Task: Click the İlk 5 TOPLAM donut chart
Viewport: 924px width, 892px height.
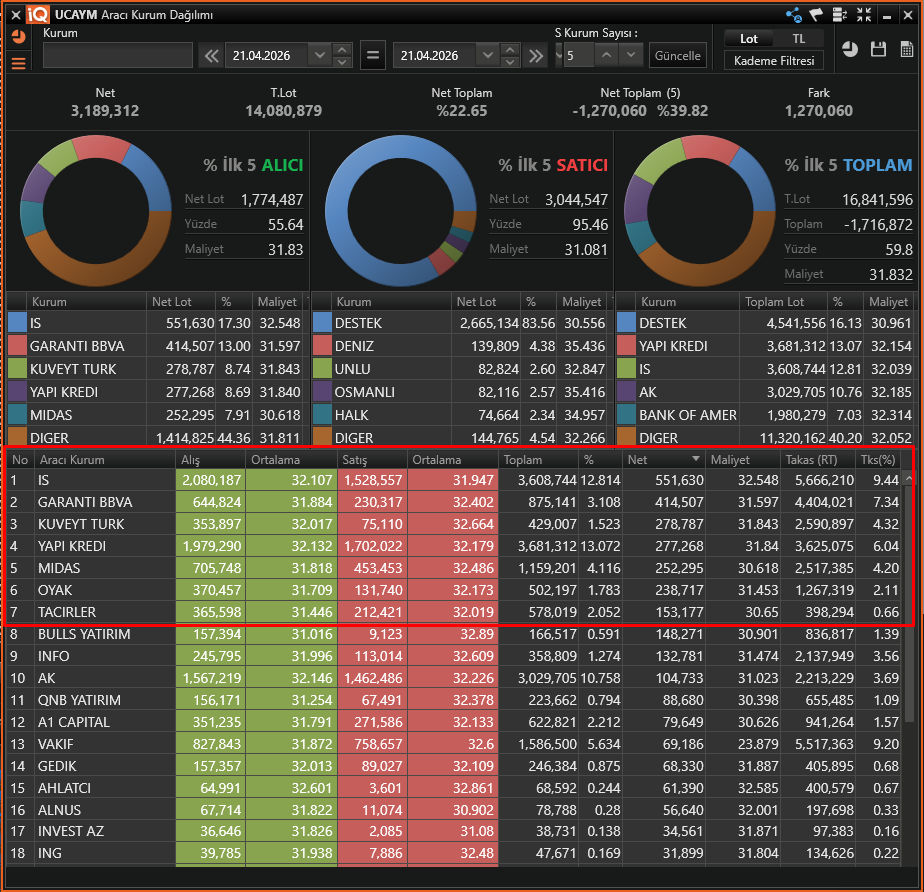Action: (x=700, y=211)
